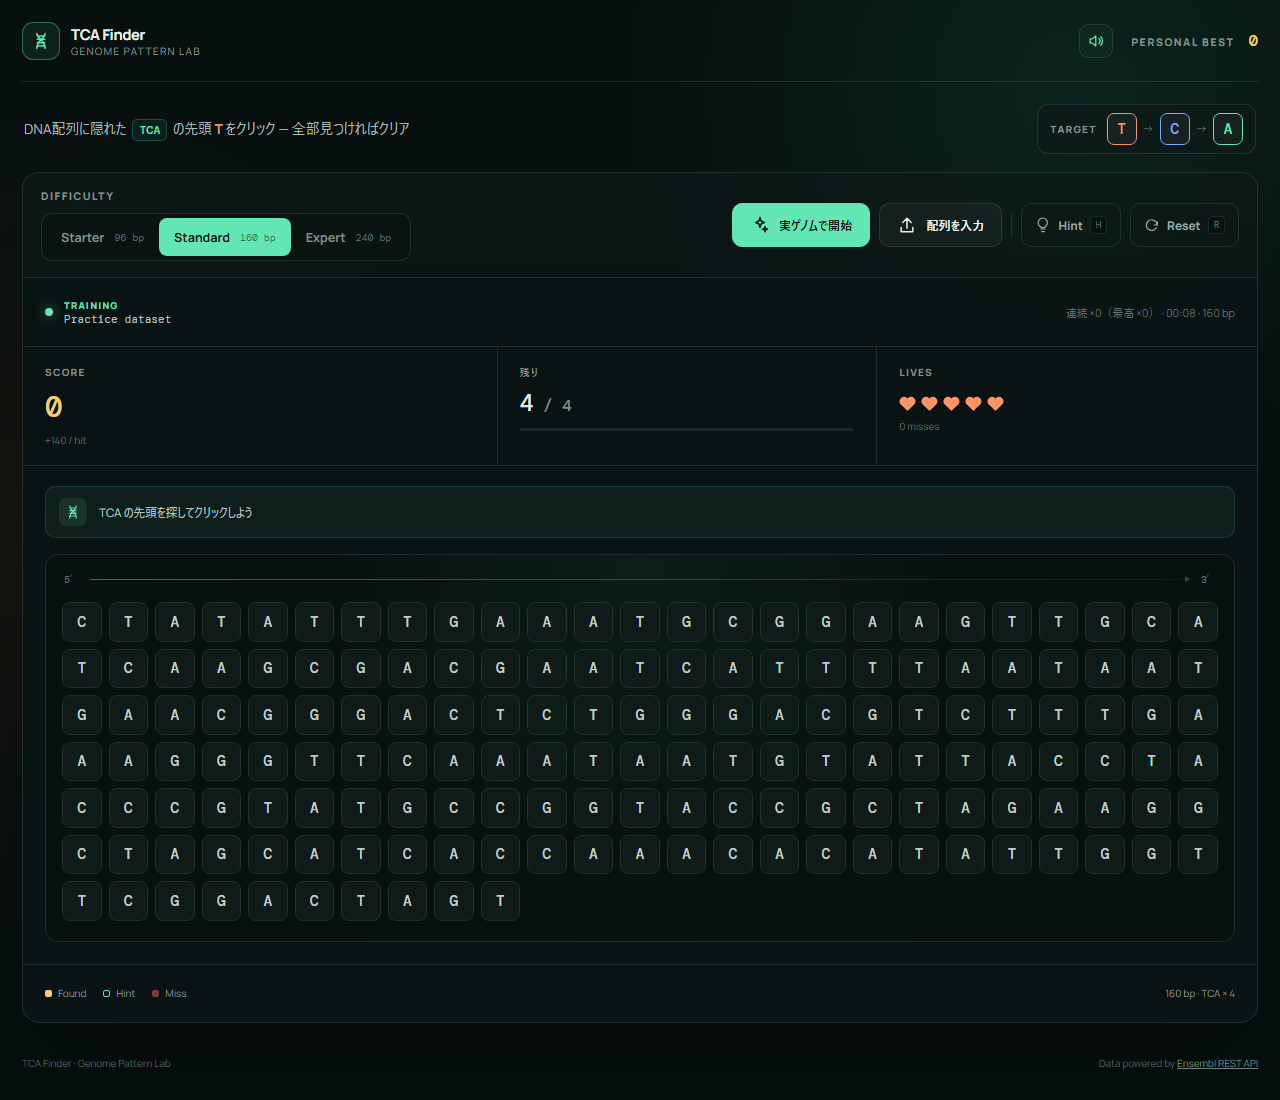
Task: Open the 配列を入力 sequence input button
Action: click(x=940, y=225)
